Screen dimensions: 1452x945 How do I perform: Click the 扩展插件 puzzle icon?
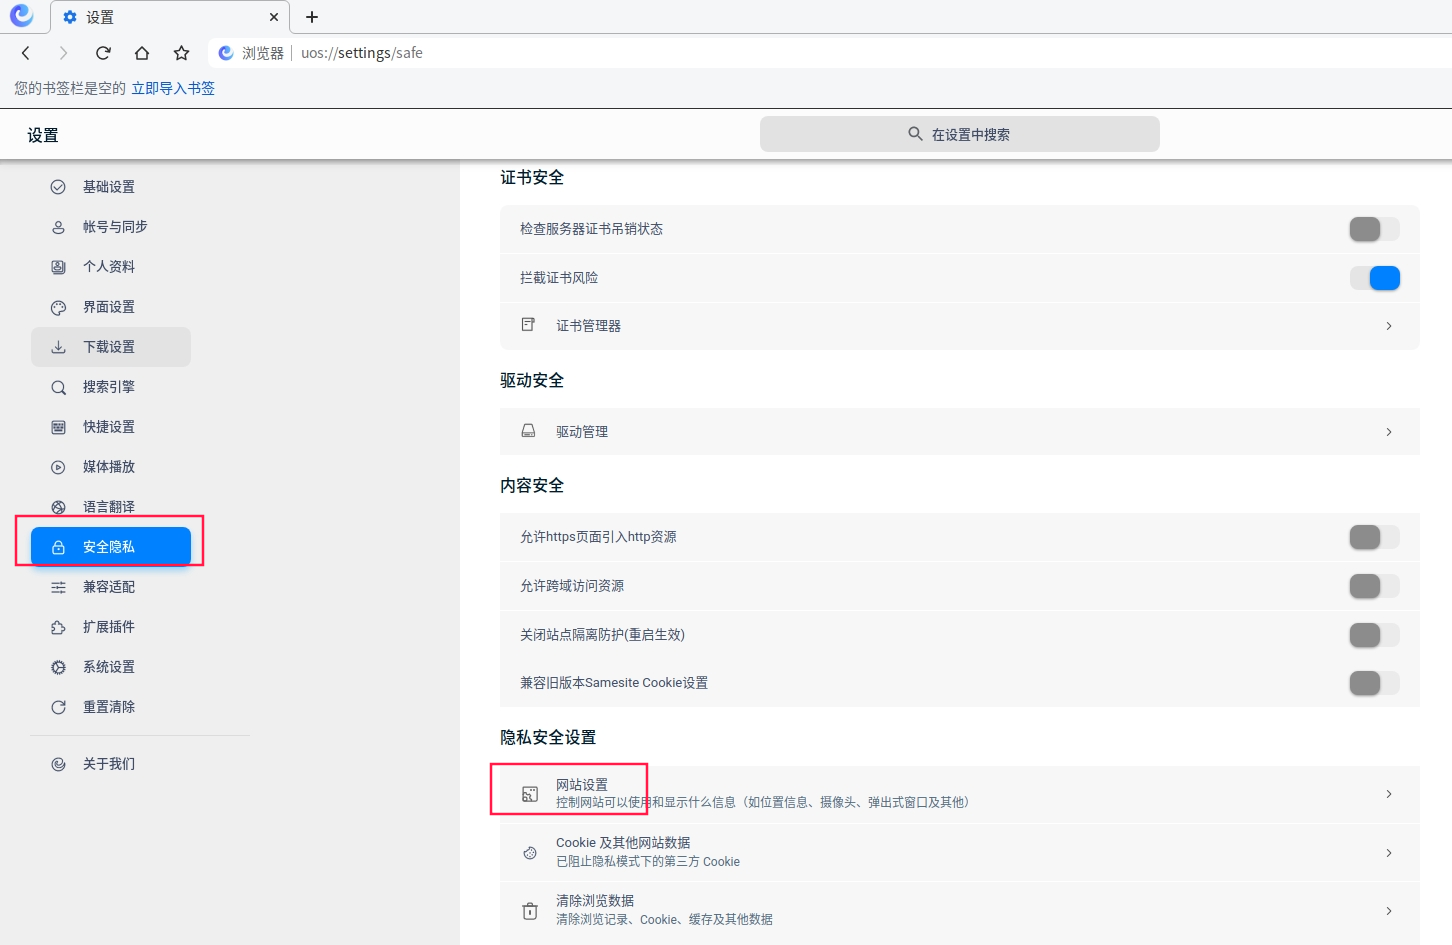click(58, 627)
